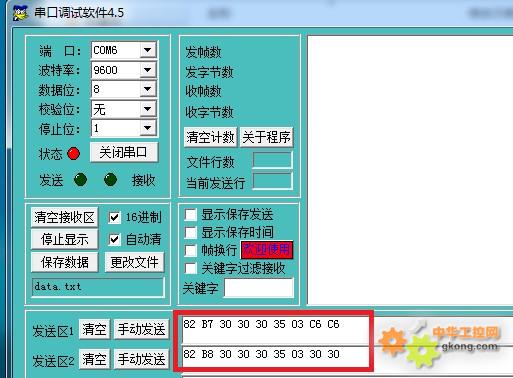
Task: Open the 关于程序 about dialog button
Action: 266,137
